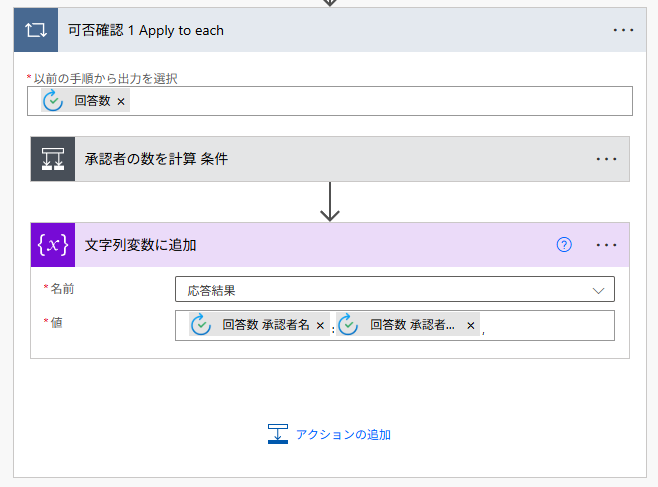Click into the 値 input field
The image size is (658, 487).
[394, 326]
